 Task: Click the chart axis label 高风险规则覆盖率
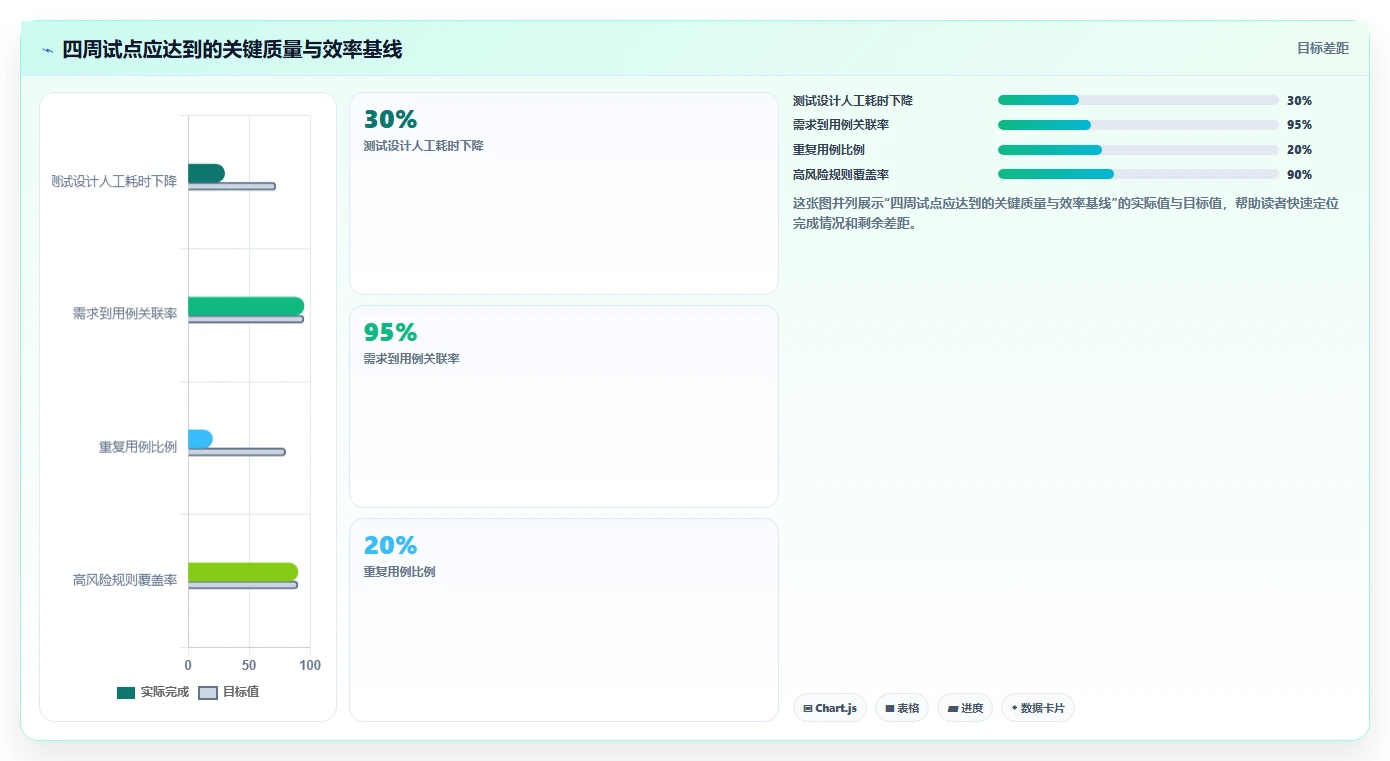click(x=125, y=580)
